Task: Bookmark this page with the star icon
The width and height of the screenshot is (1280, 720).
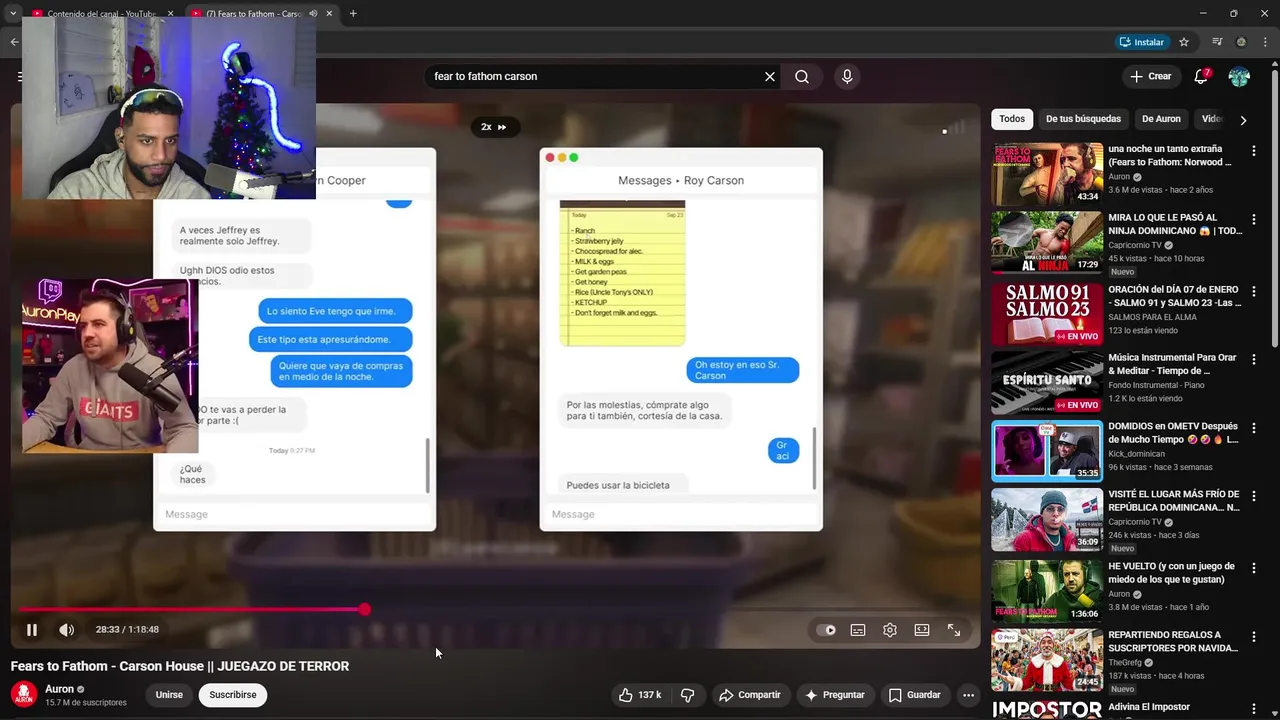Action: point(1184,42)
